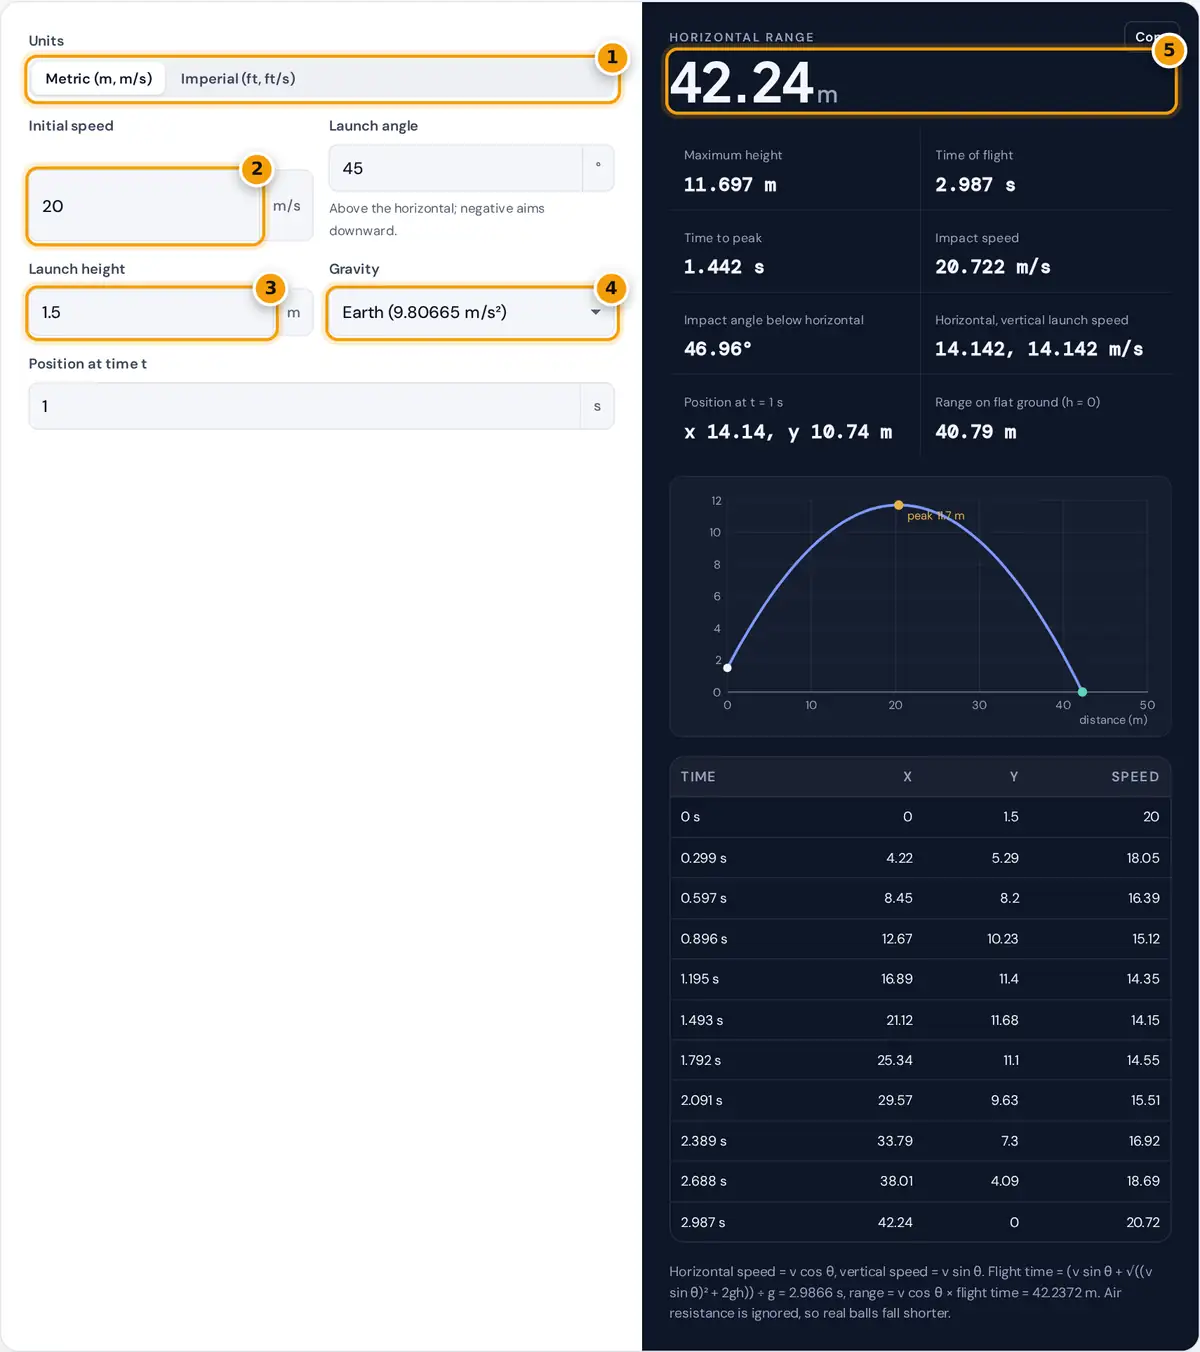Click the Y value 11.68 in table
1200x1352 pixels.
click(1005, 1020)
